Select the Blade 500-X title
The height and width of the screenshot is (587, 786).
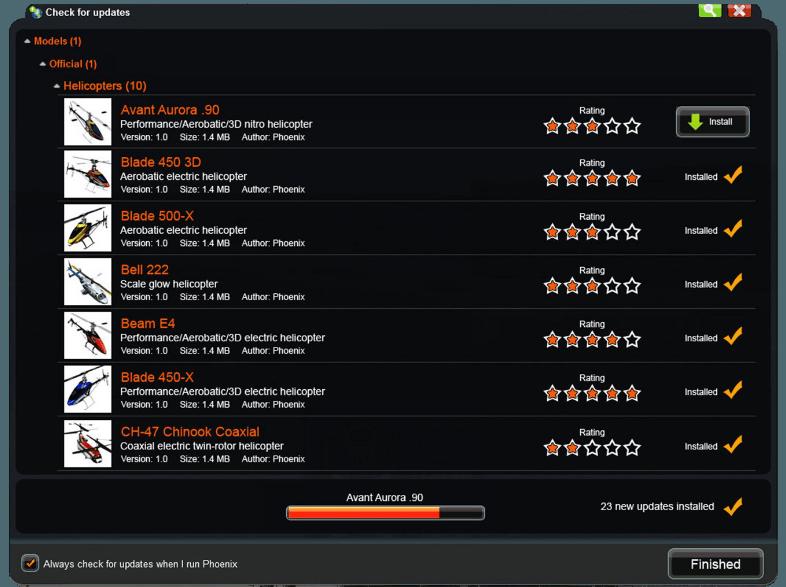(157, 216)
